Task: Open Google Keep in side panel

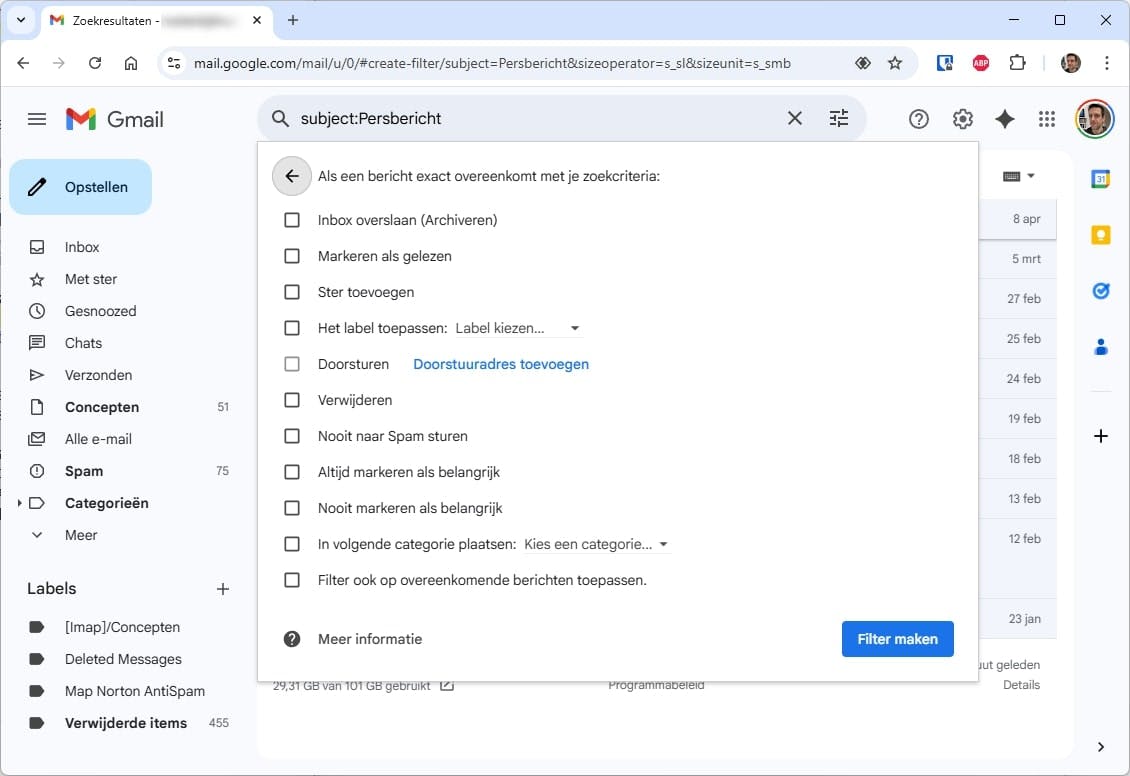Action: [x=1101, y=235]
